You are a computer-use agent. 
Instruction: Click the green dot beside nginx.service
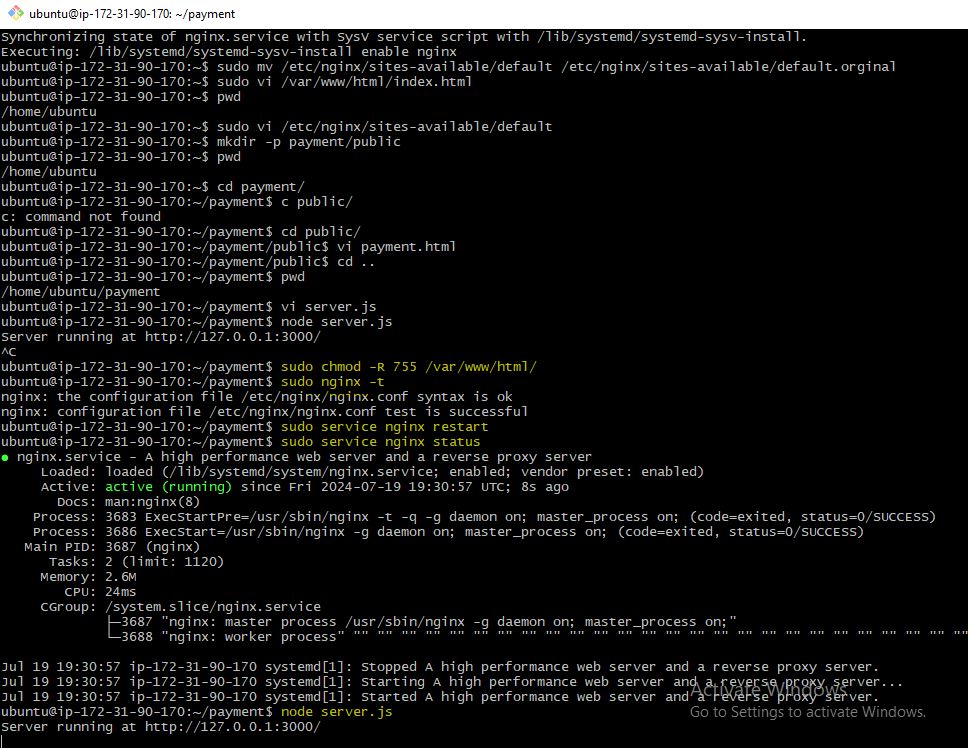click(x=6, y=457)
